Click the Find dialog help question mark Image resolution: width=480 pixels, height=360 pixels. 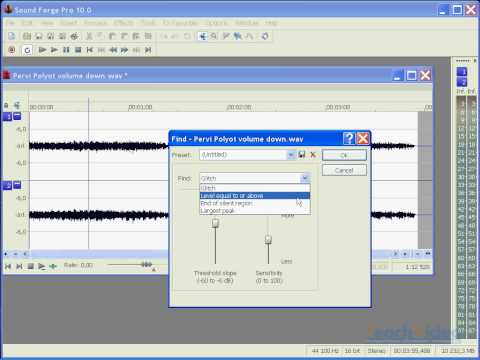[x=349, y=138]
